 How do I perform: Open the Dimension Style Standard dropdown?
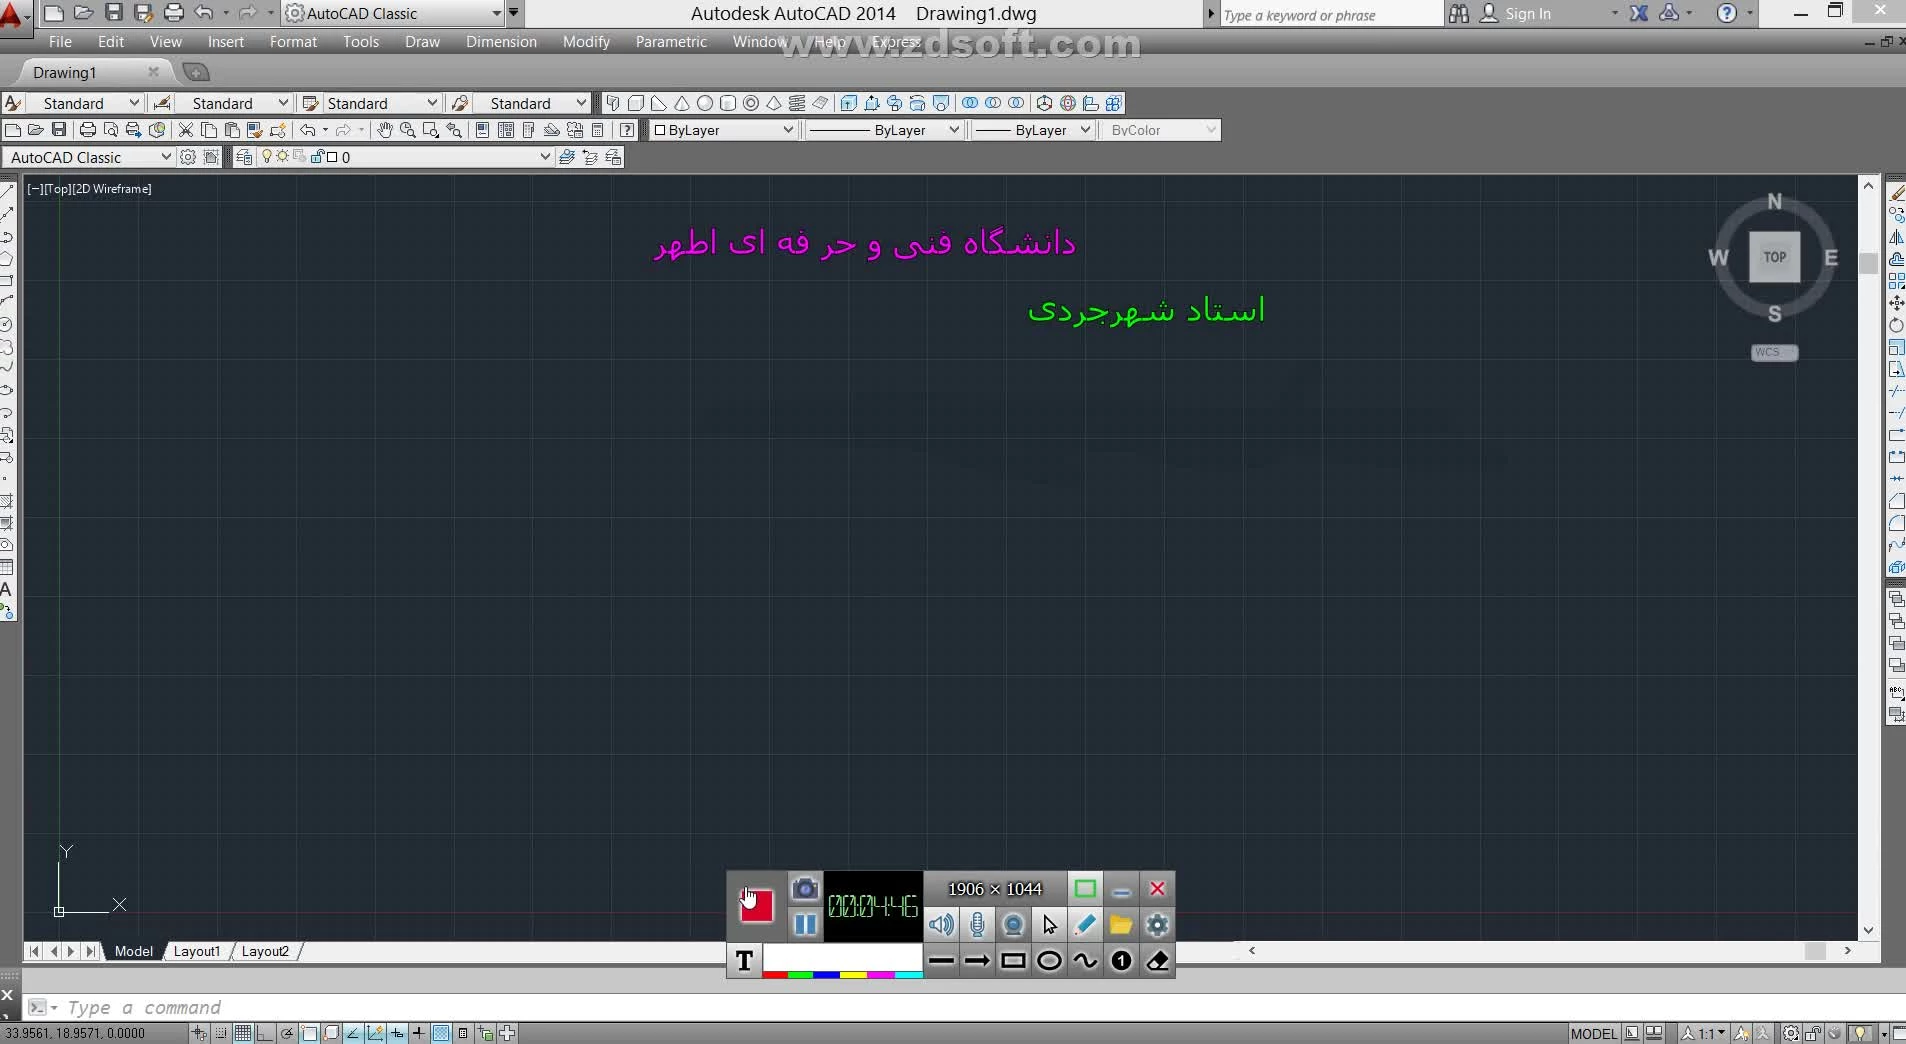pyautogui.click(x=283, y=103)
